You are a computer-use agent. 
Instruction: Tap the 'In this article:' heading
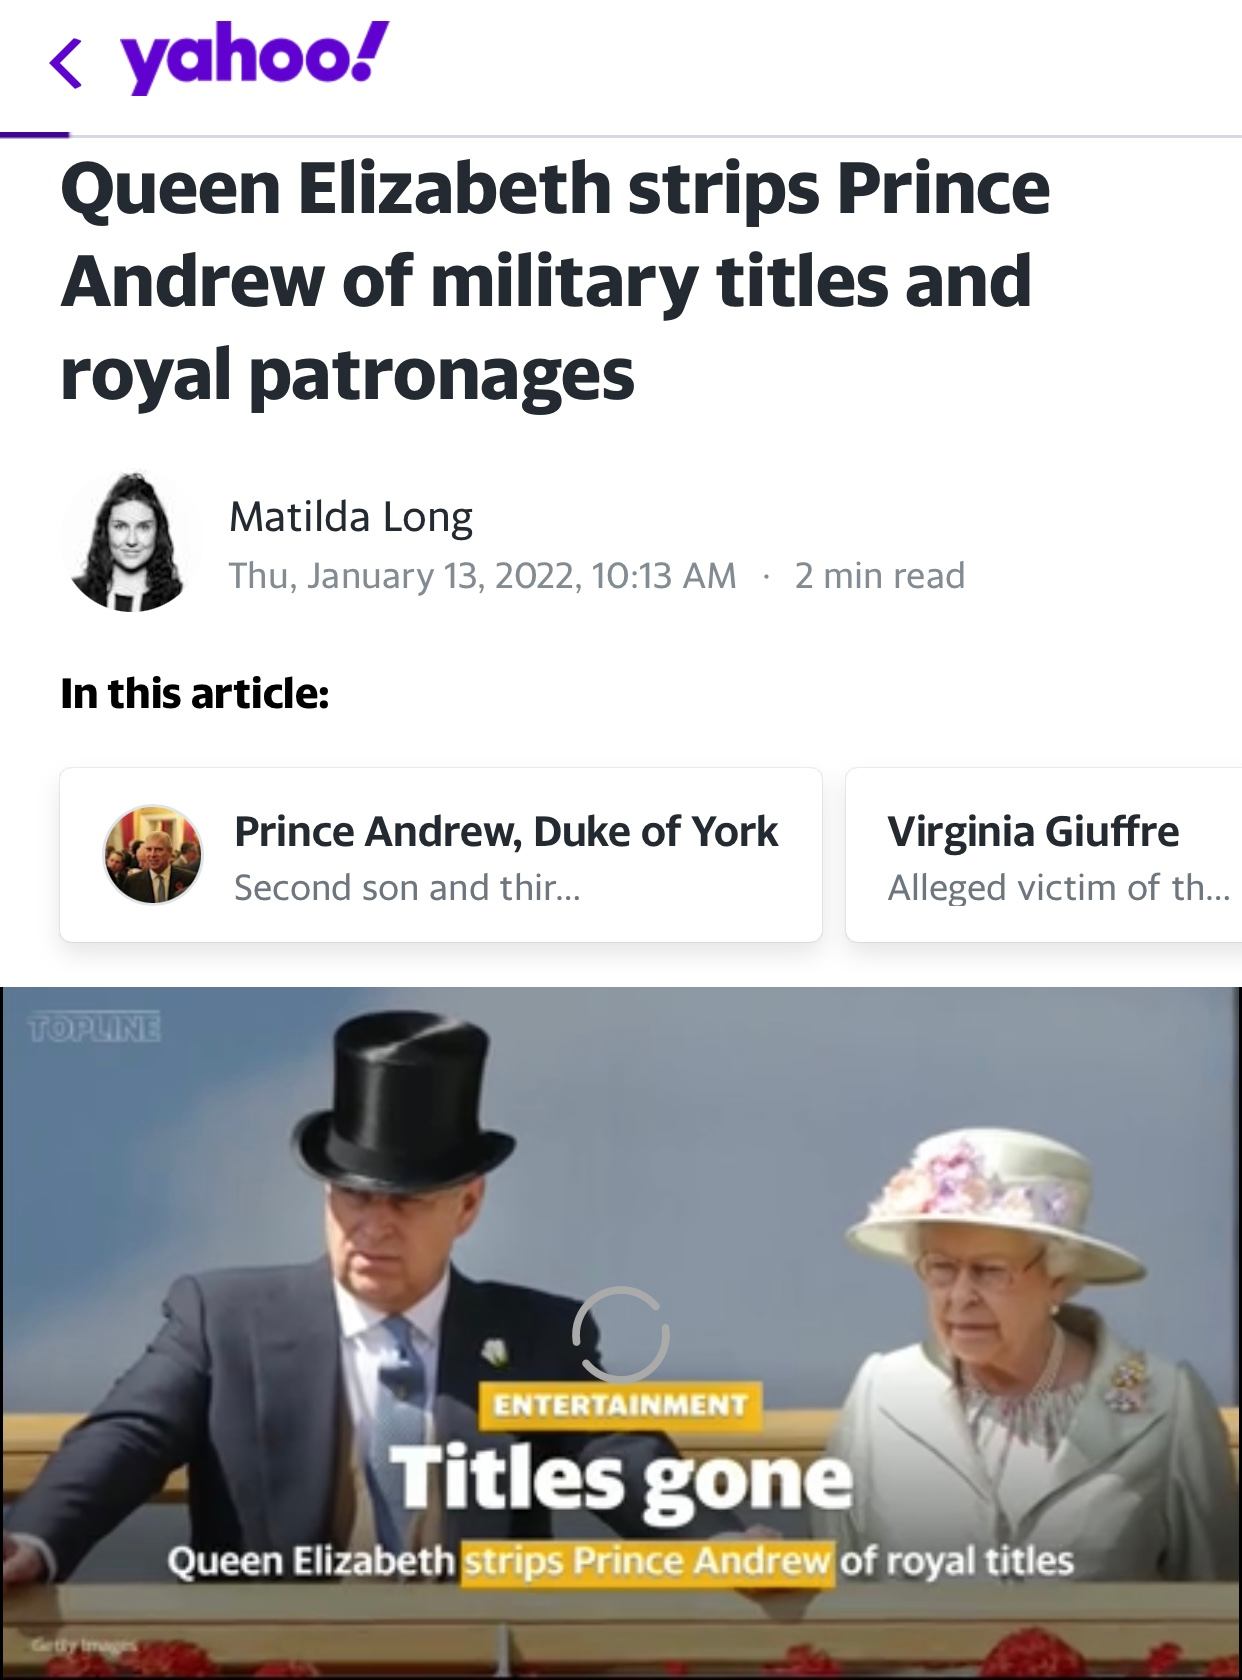(x=195, y=693)
